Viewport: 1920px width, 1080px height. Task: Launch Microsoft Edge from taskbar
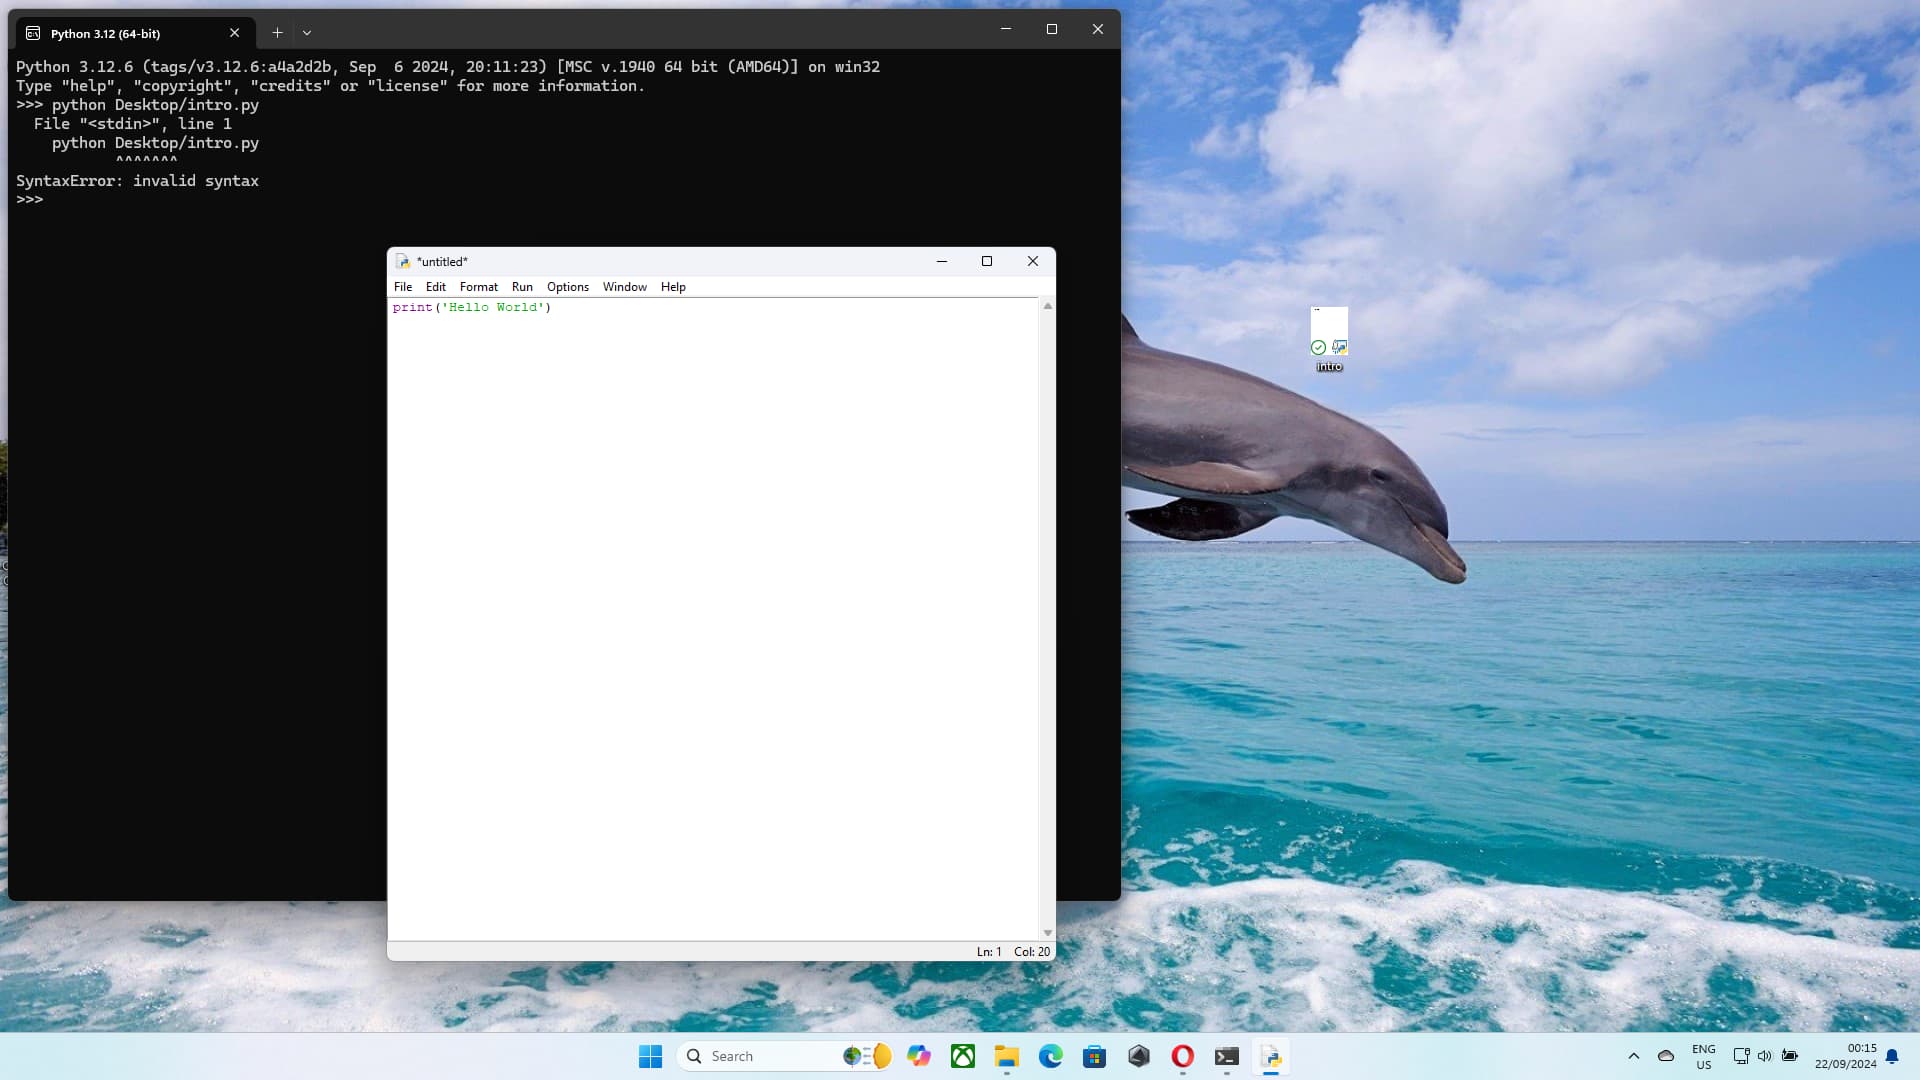(1050, 1056)
